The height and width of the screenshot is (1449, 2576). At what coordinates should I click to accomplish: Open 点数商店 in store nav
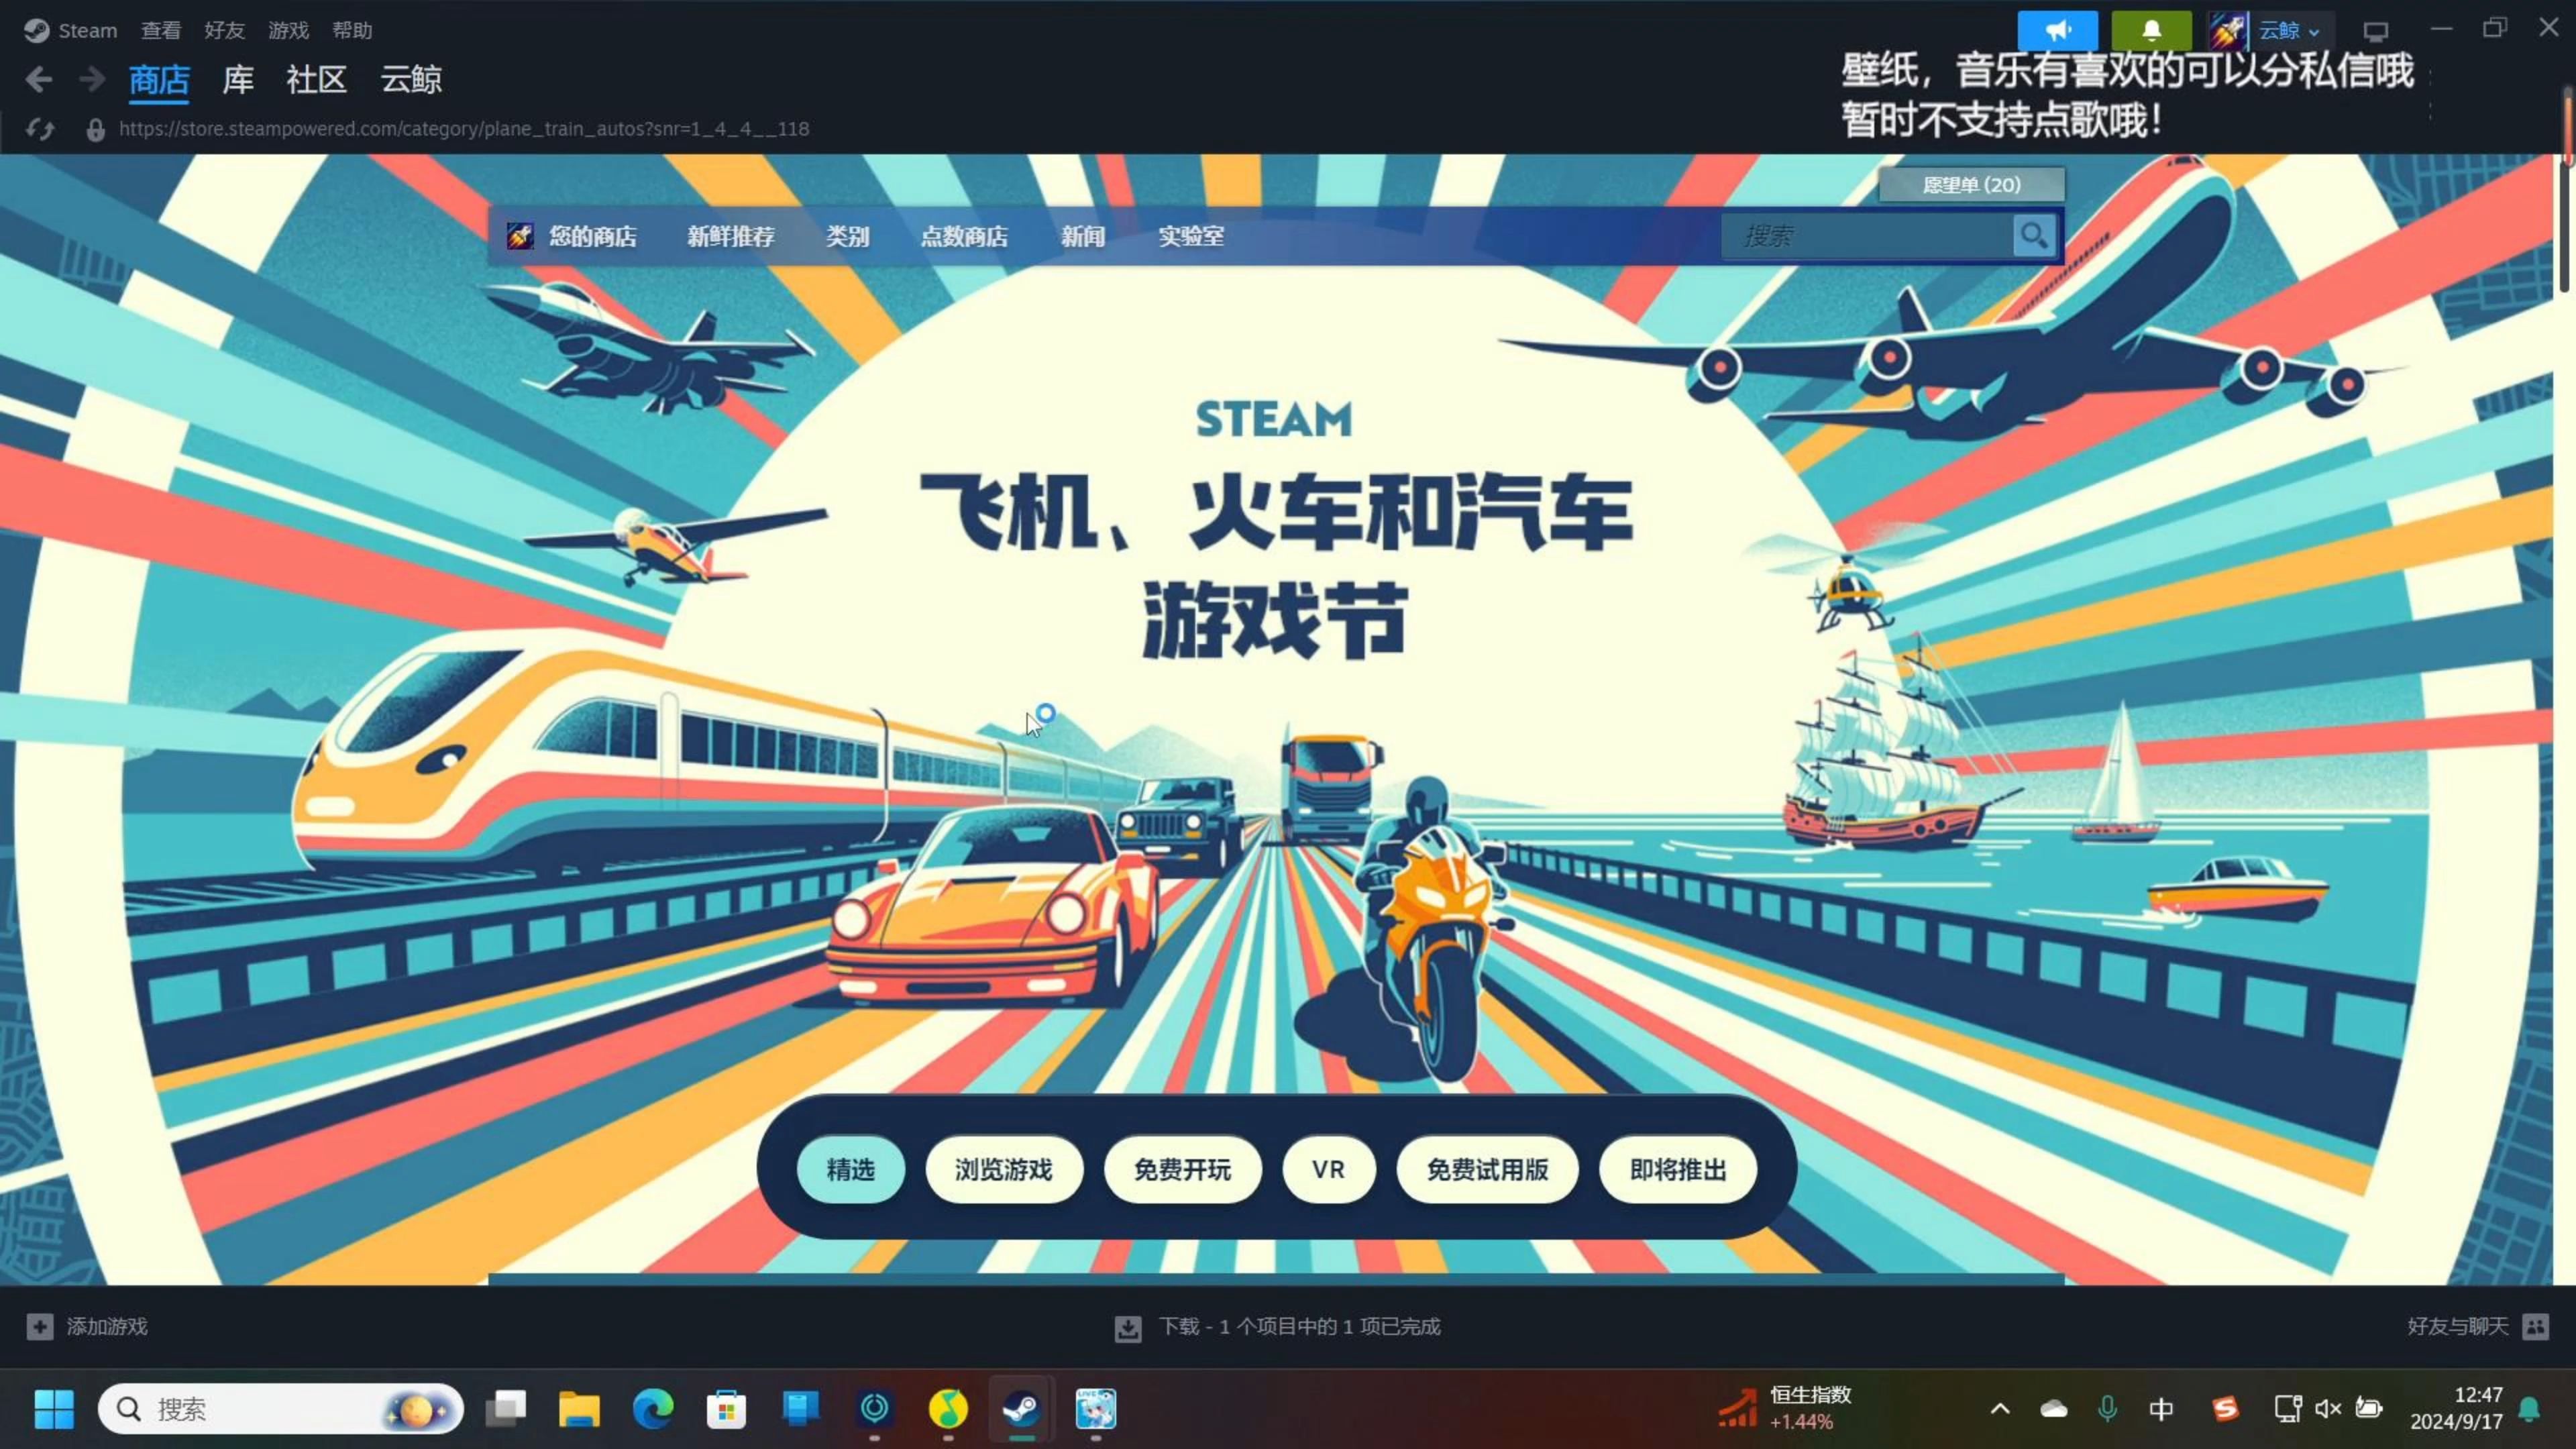click(964, 236)
